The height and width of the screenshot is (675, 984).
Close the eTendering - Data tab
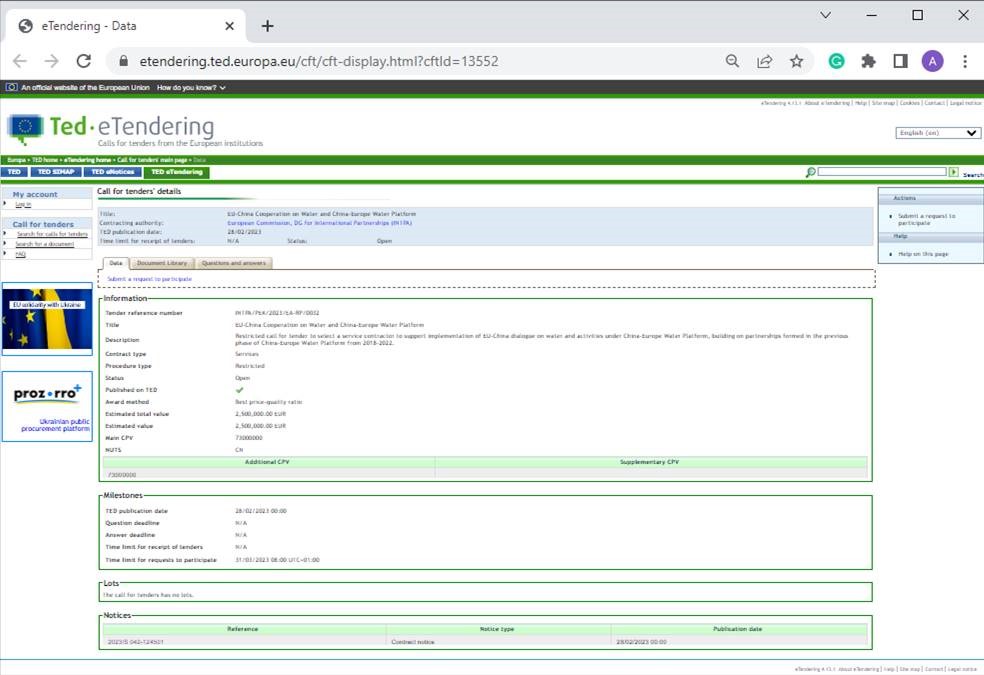pos(229,26)
